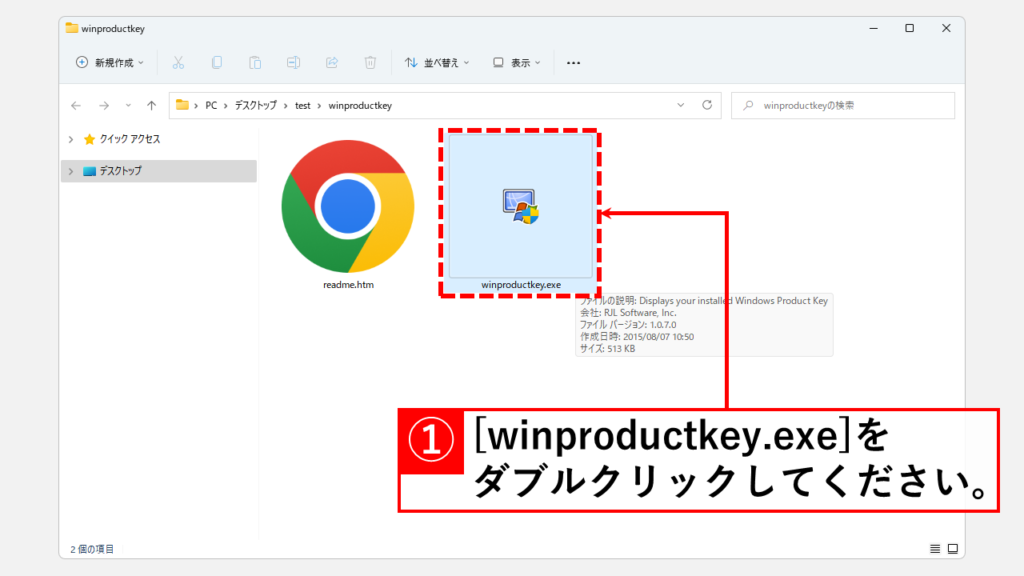Viewport: 1024px width, 576px height.
Task: Click winproductkey in the address breadcrumb
Action: [360, 105]
